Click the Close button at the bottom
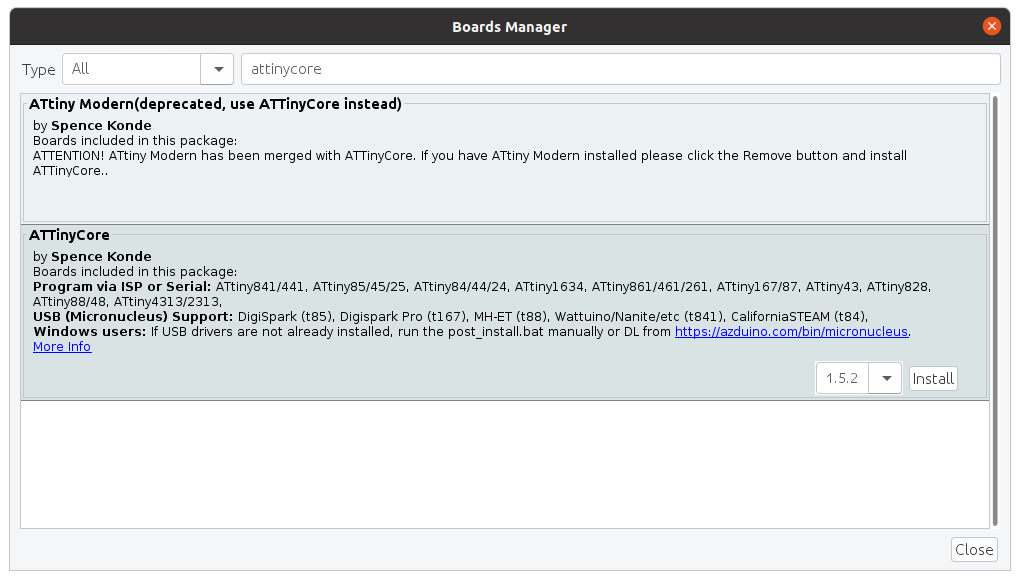Viewport: 1020px width, 580px height. coord(974,549)
